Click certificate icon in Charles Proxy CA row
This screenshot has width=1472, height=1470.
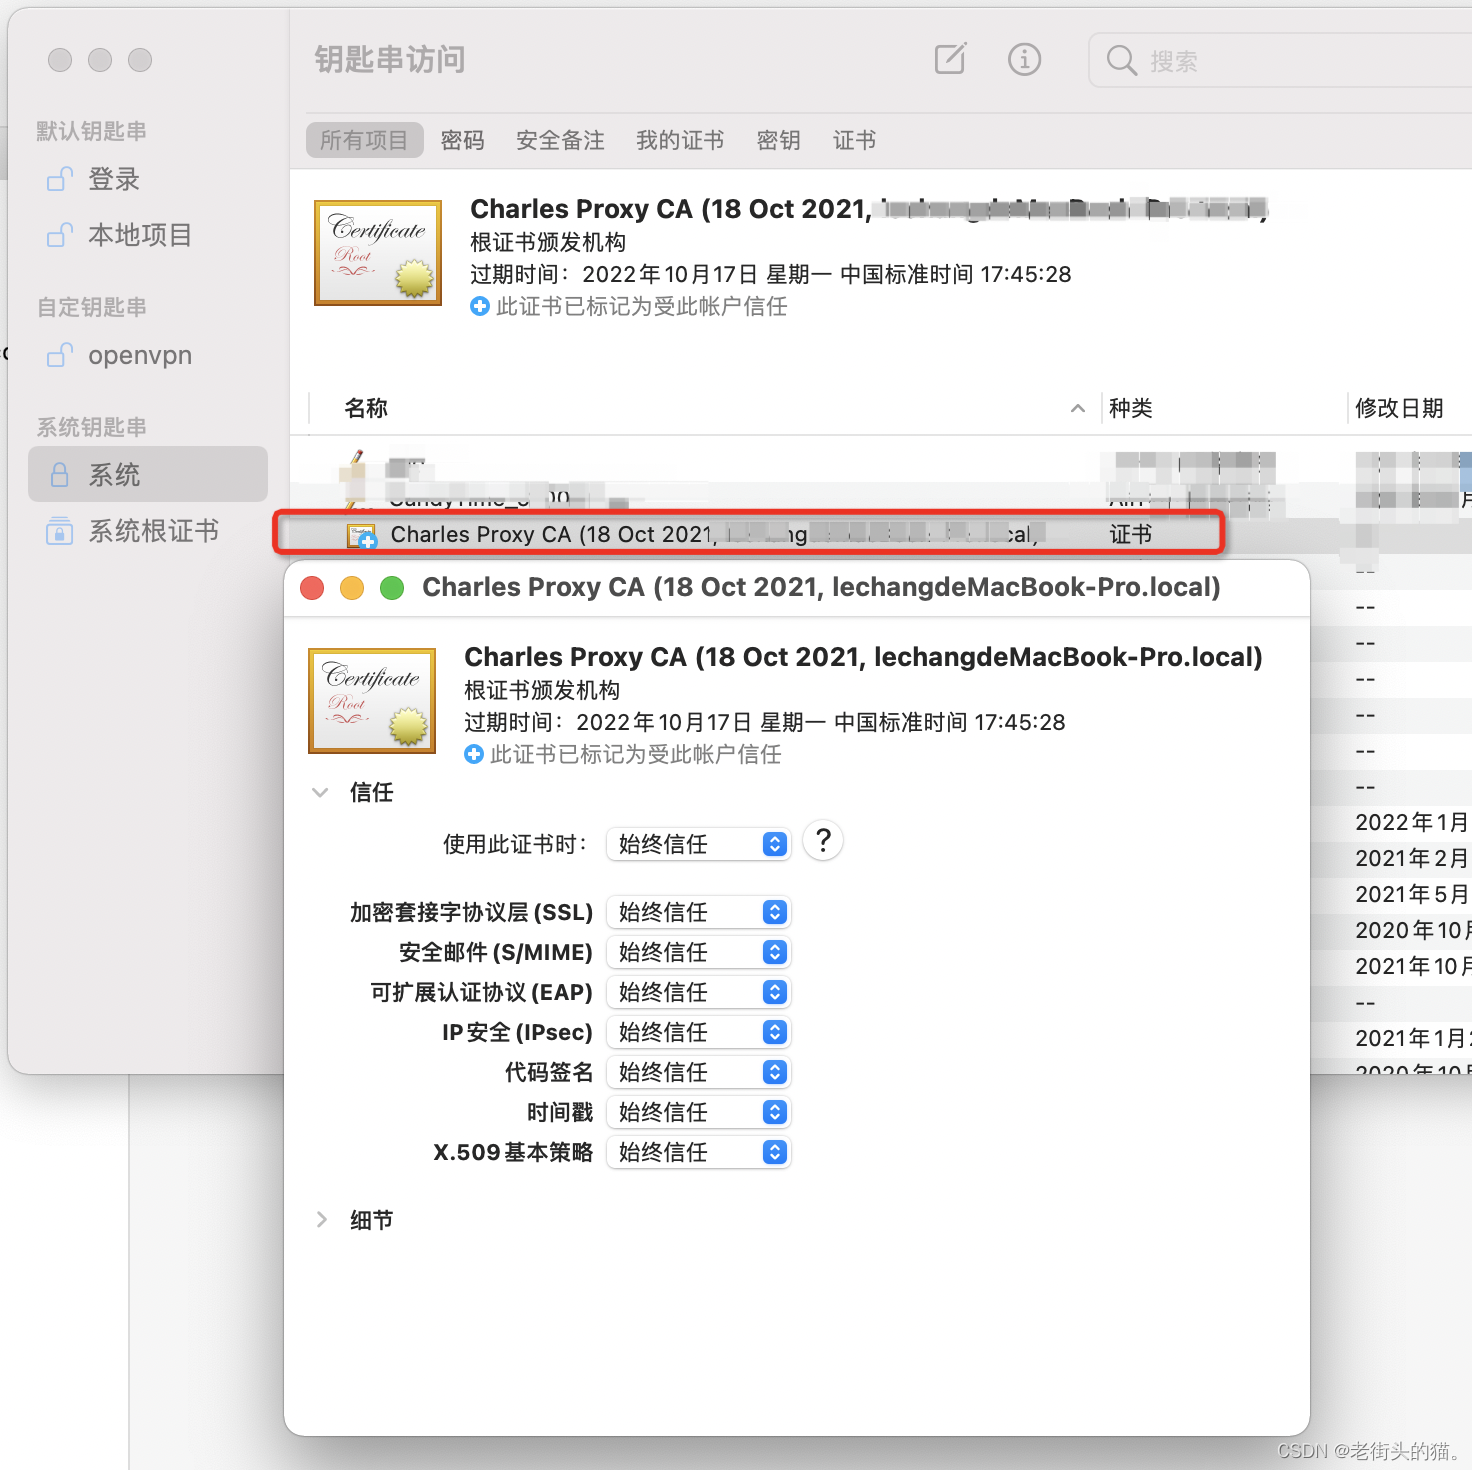click(361, 536)
